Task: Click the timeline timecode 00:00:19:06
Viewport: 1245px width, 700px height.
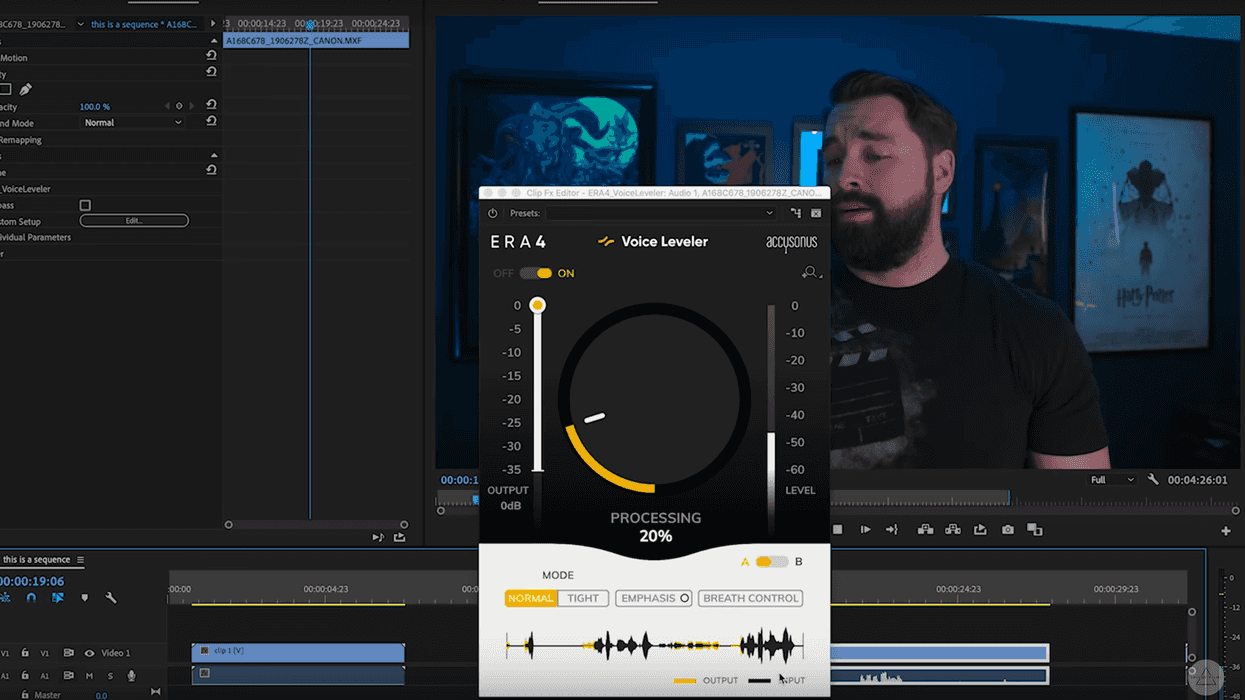Action: tap(32, 581)
